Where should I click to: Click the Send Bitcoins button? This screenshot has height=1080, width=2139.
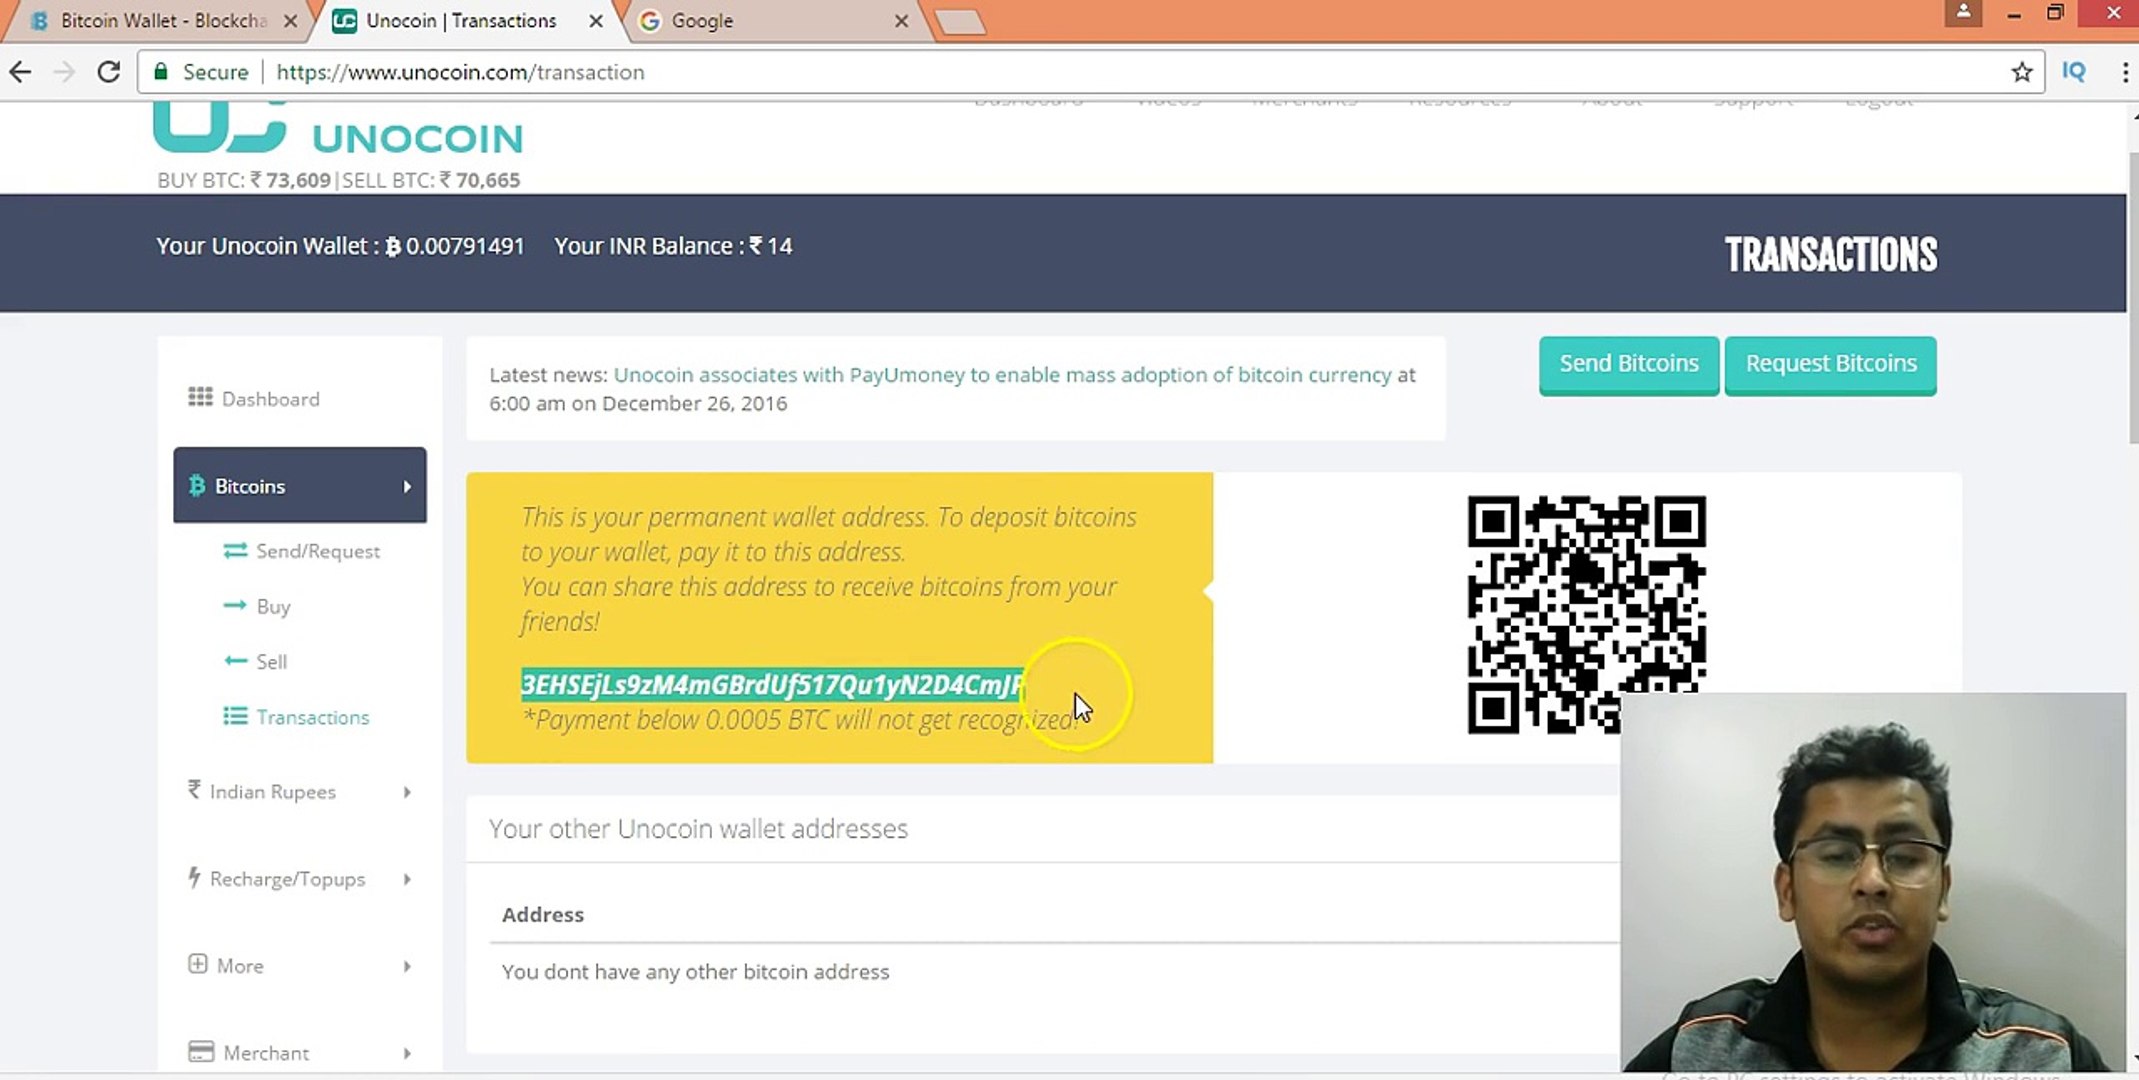pyautogui.click(x=1628, y=364)
